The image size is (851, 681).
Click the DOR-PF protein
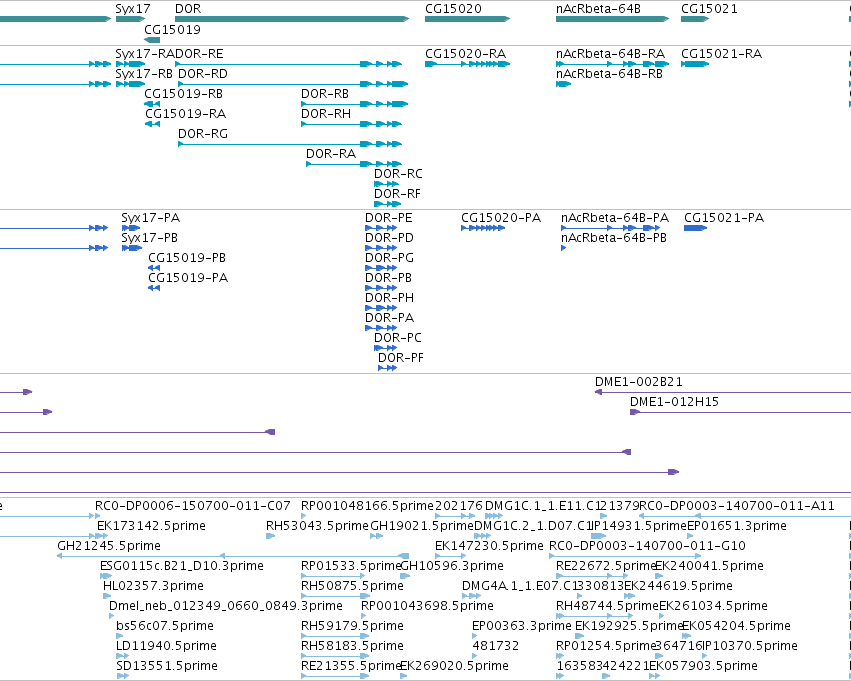point(388,368)
